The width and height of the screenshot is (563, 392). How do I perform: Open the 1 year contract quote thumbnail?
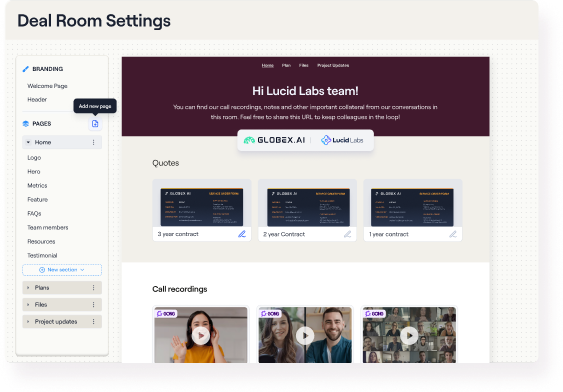tap(412, 207)
